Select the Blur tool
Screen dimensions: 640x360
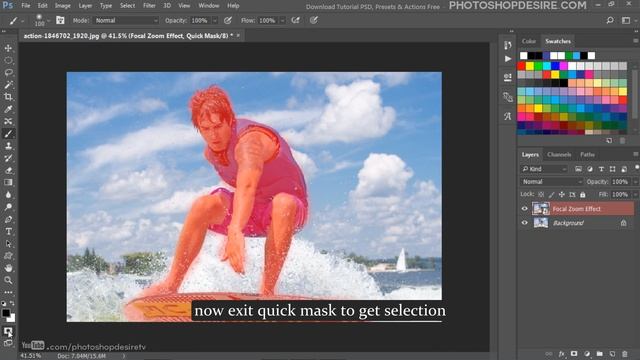[x=8, y=195]
